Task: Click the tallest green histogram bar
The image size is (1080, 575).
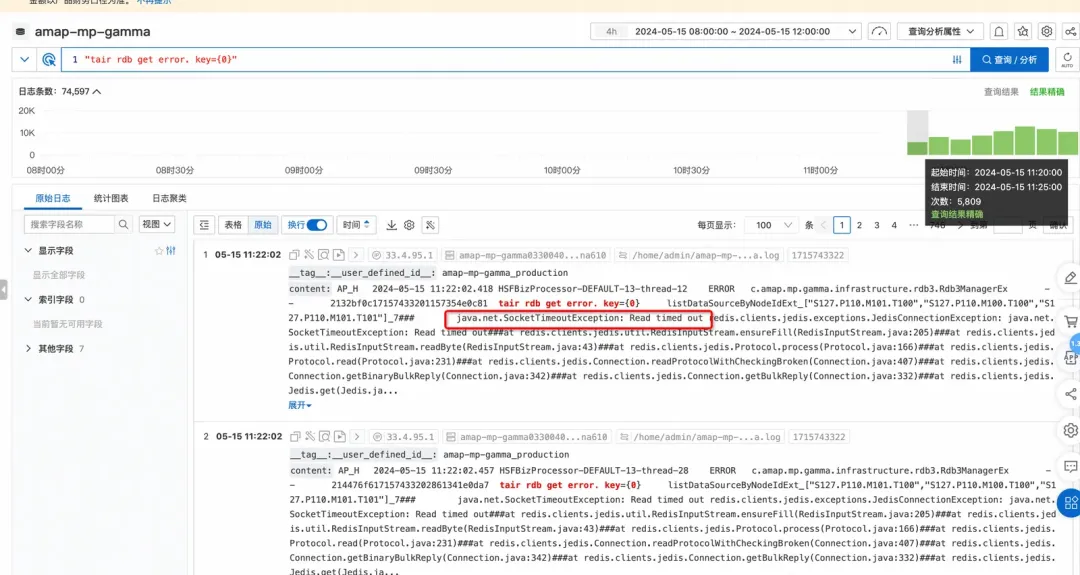Action: (x=1025, y=140)
